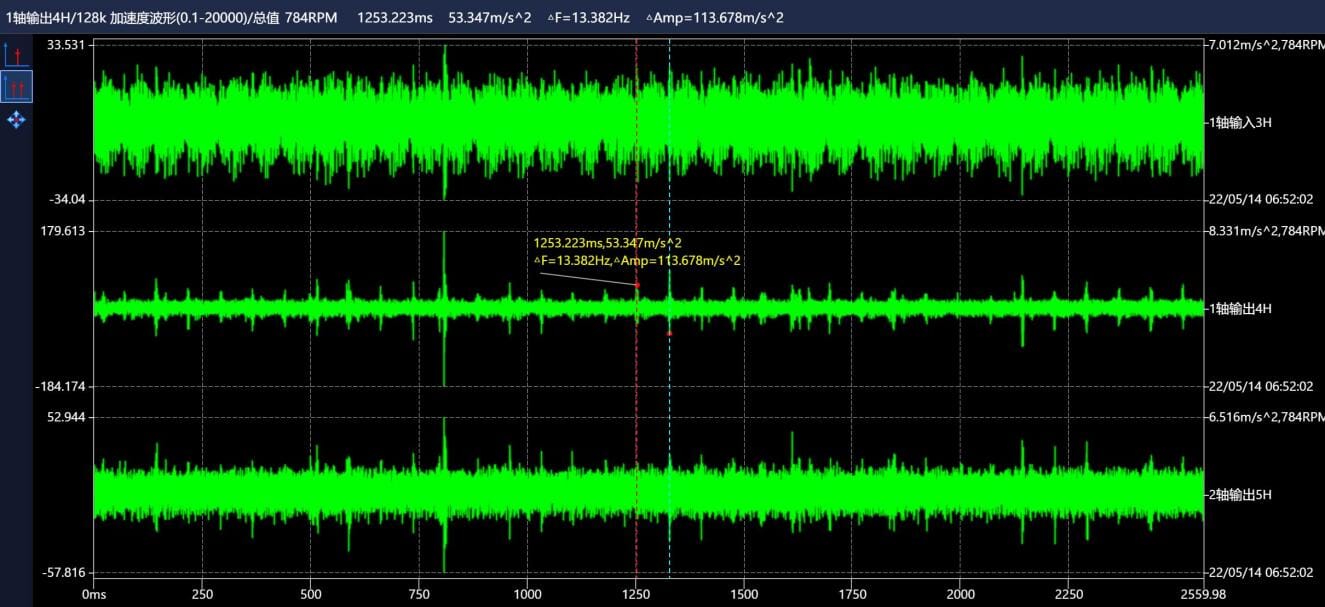Select the dual cursor tool icon
Screen dimensions: 1325x607
click(16, 87)
